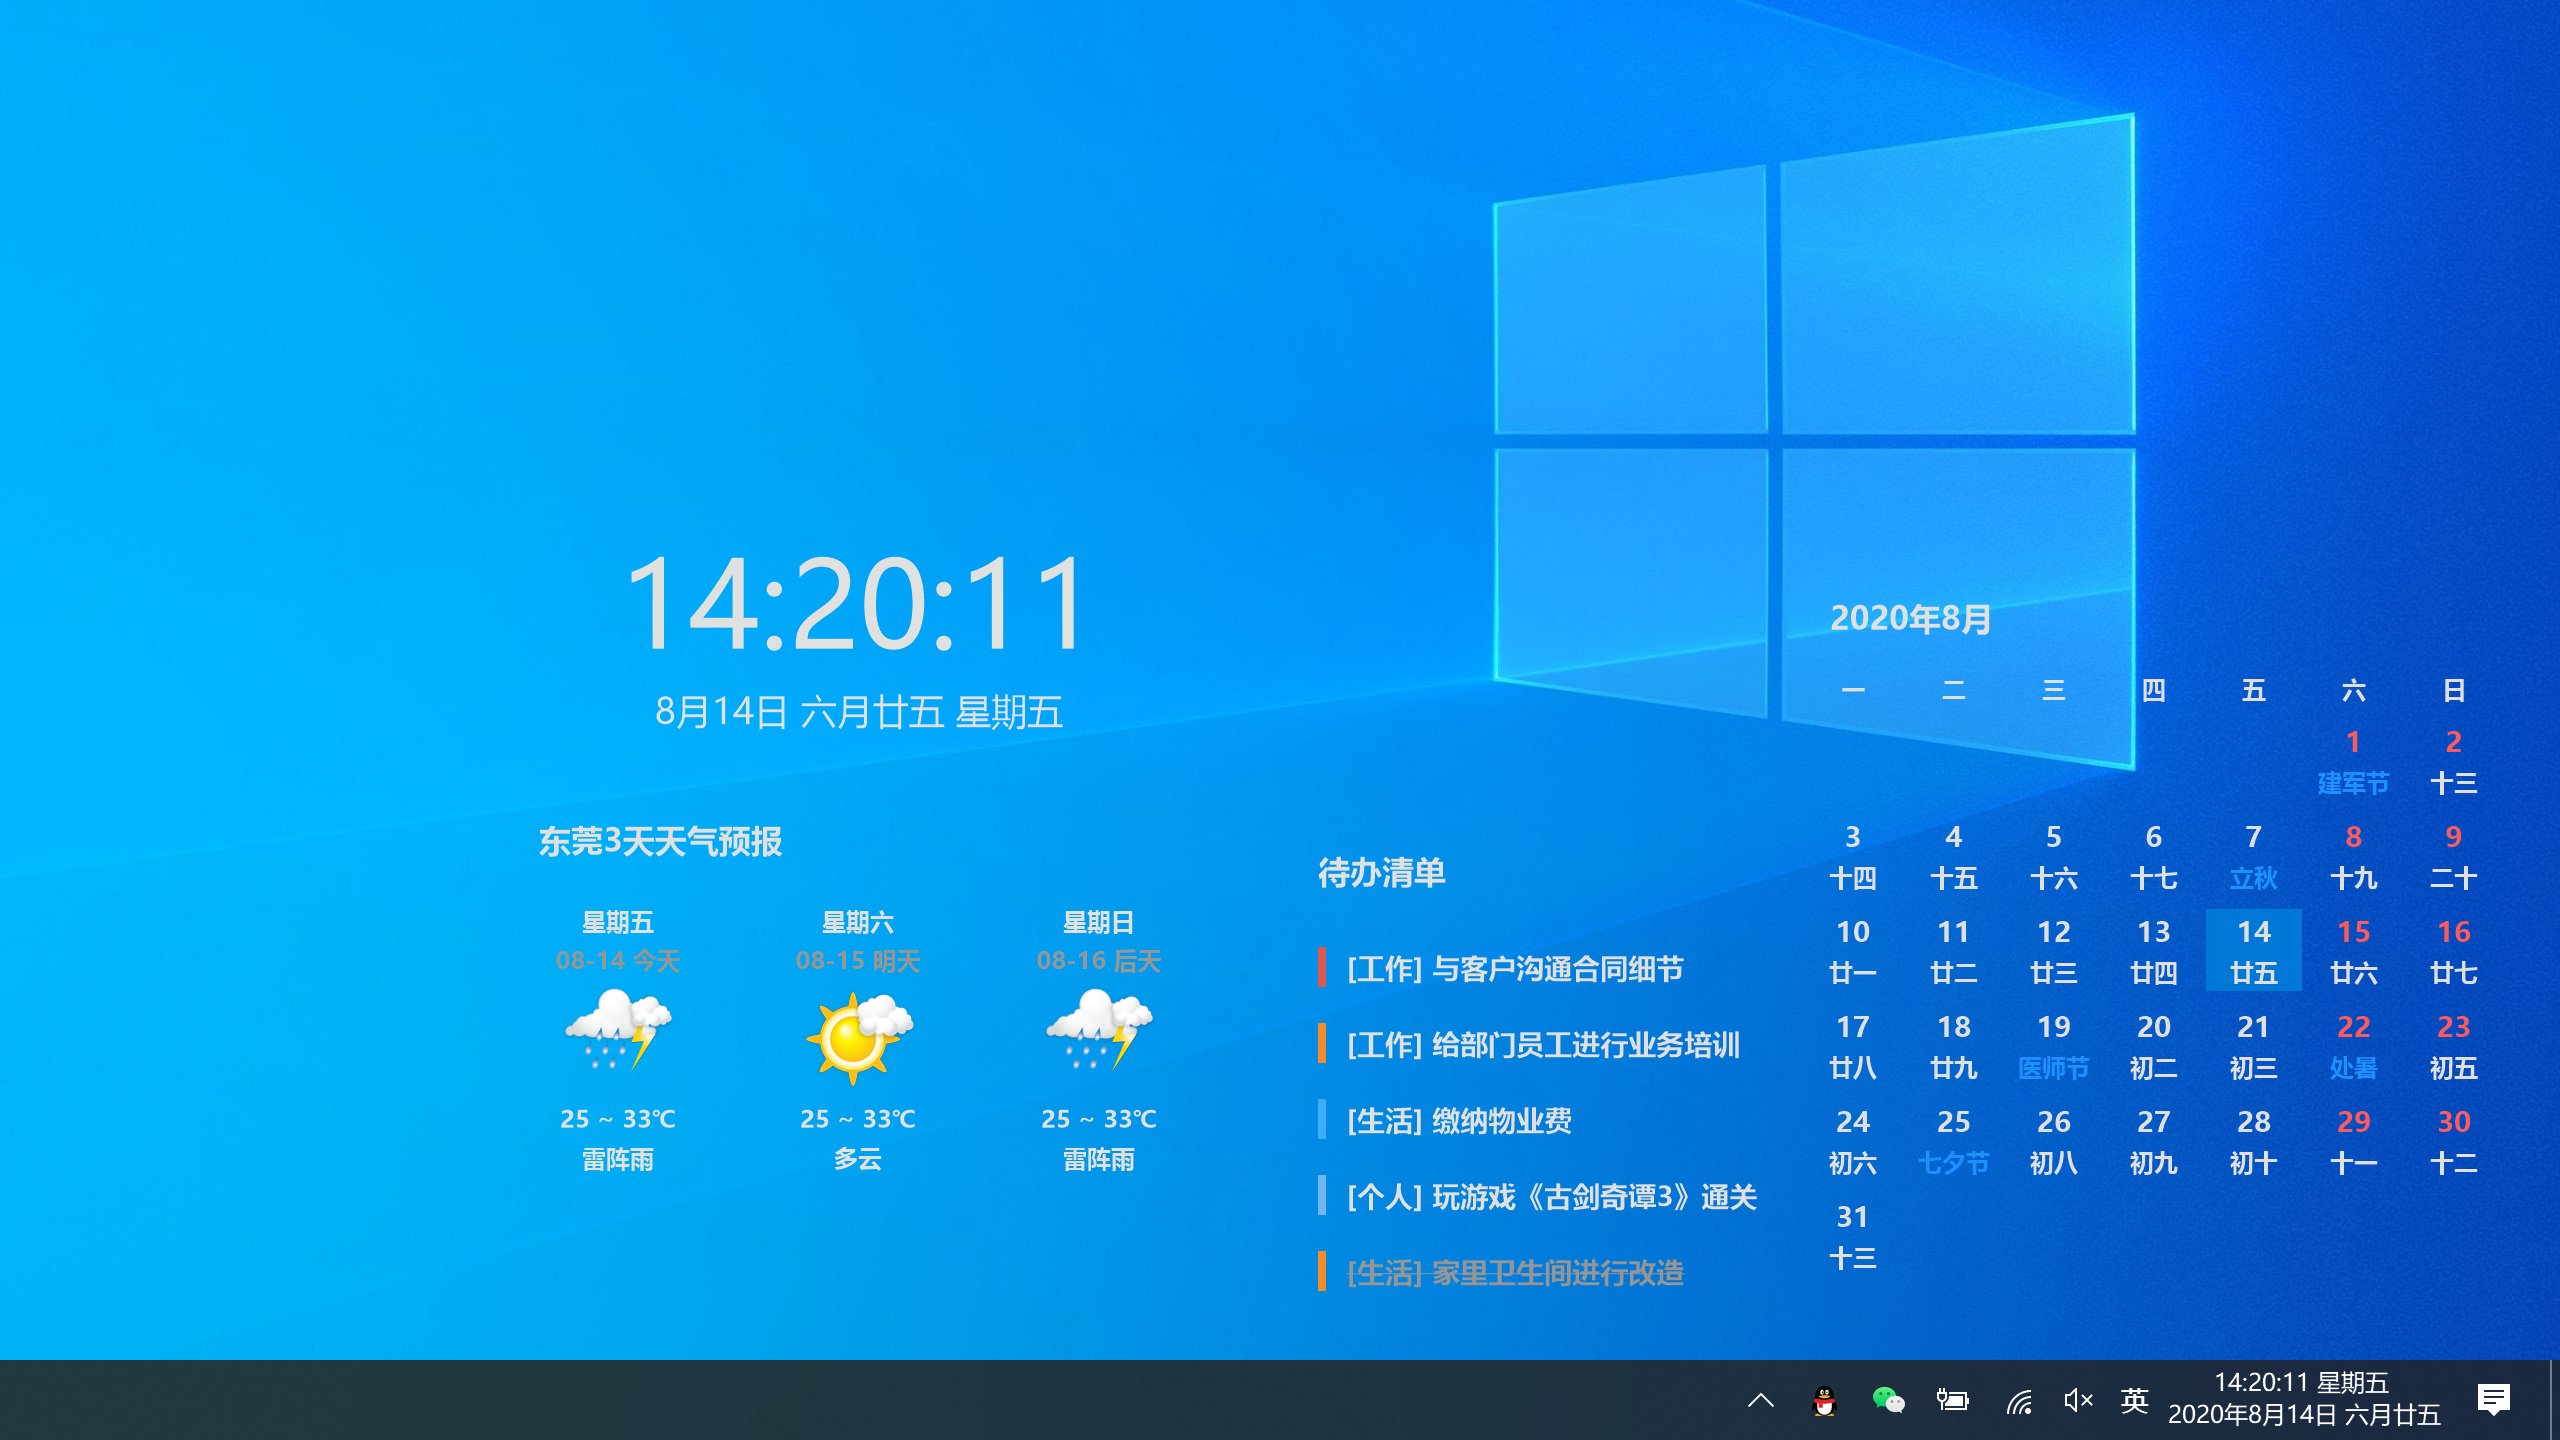The height and width of the screenshot is (1440, 2560).
Task: Open the 待办清单 heading
Action: click(x=1382, y=873)
